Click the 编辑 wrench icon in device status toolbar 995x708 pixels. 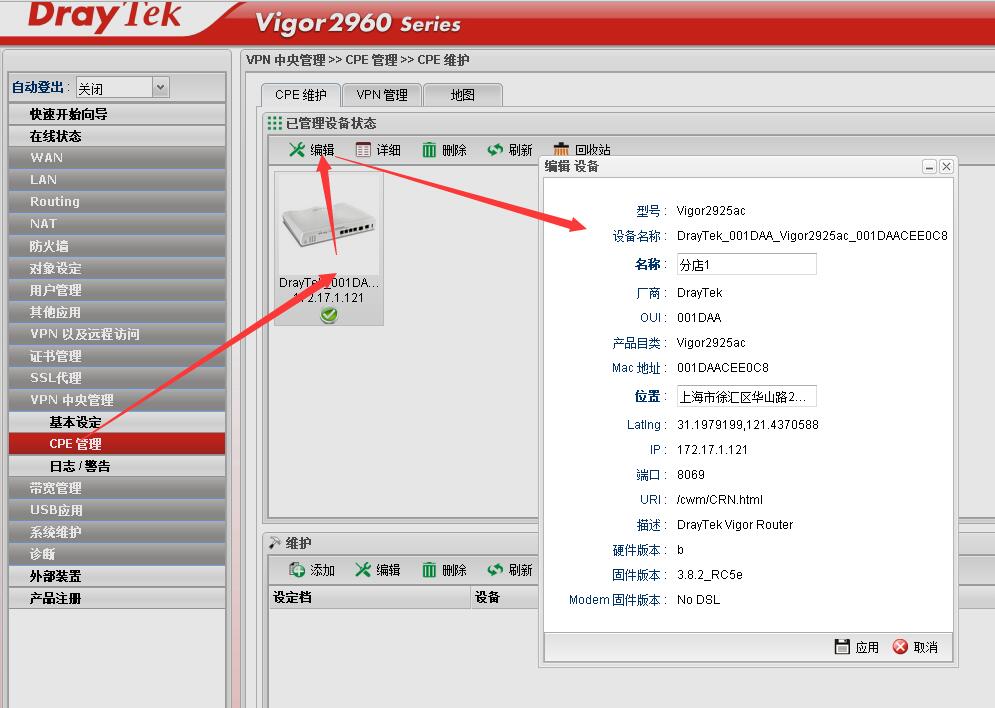point(296,150)
